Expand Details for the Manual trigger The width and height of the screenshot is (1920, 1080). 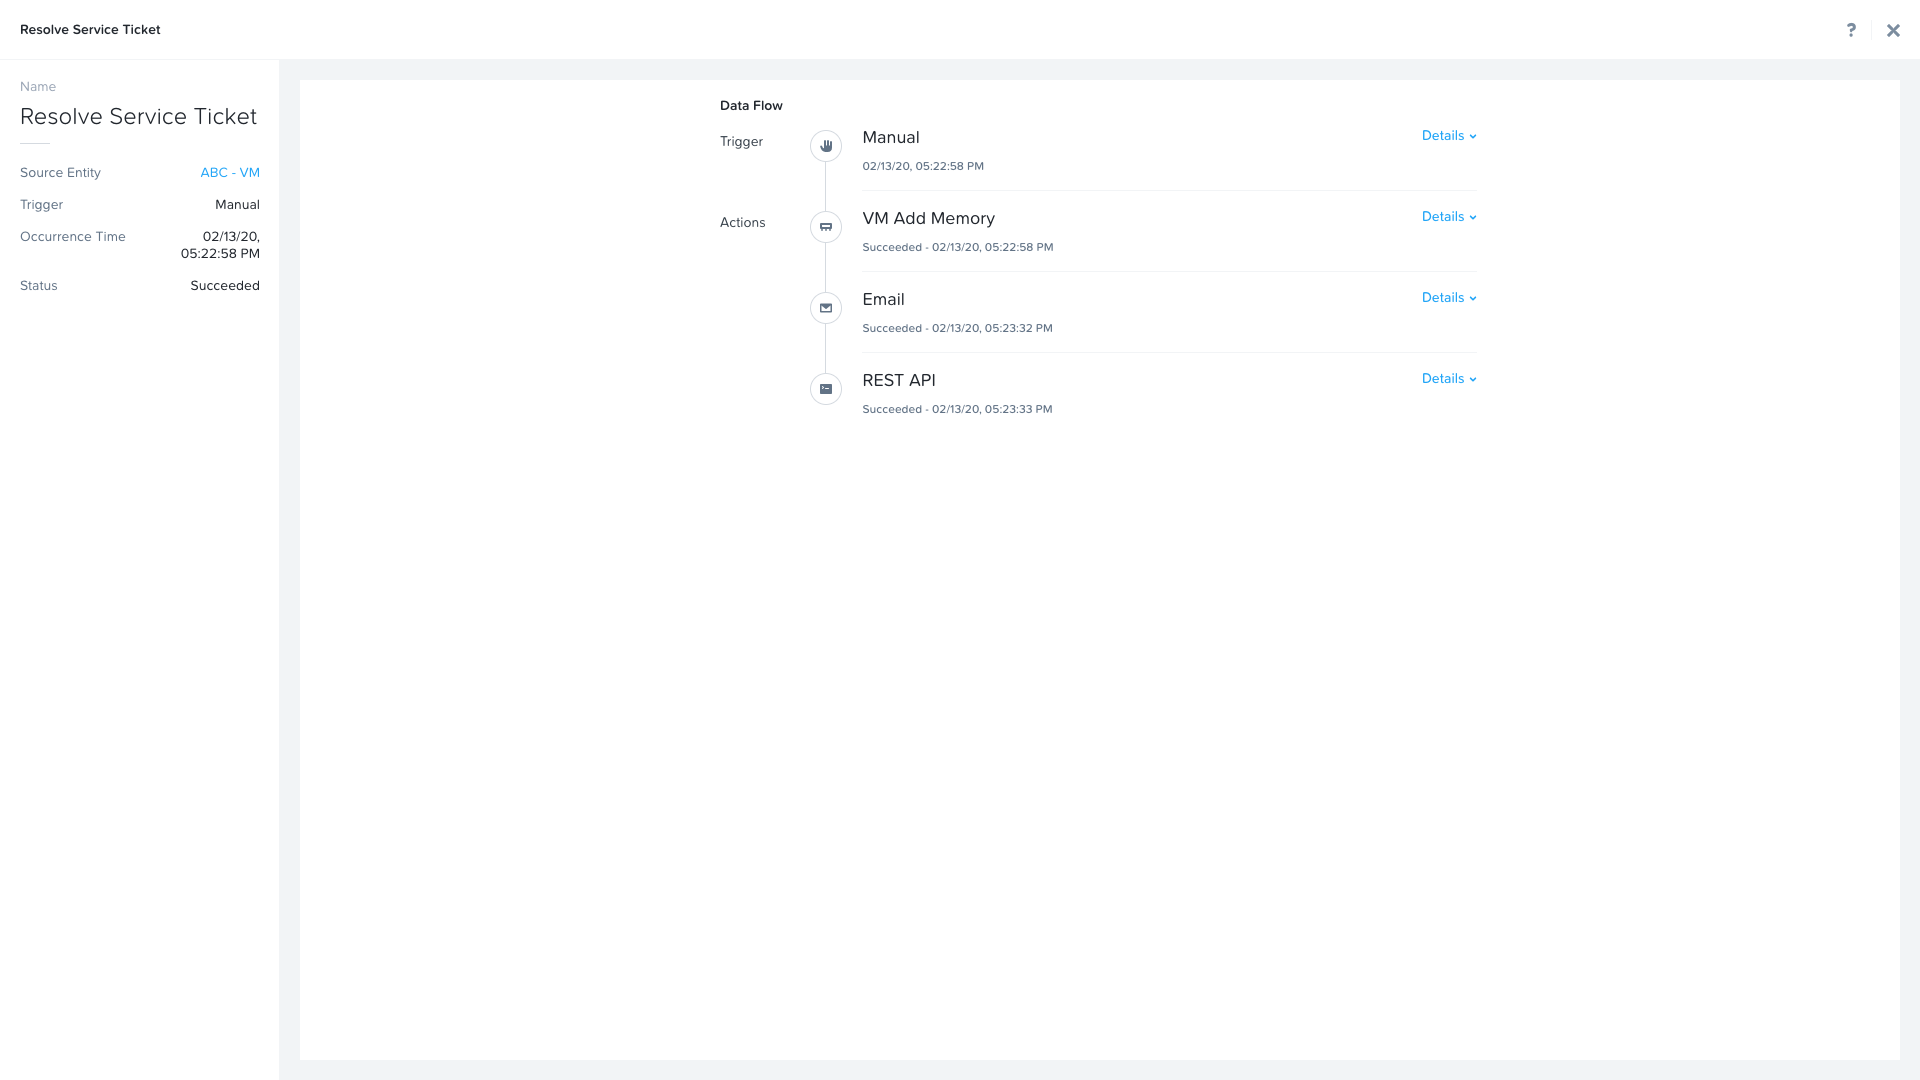(1449, 136)
